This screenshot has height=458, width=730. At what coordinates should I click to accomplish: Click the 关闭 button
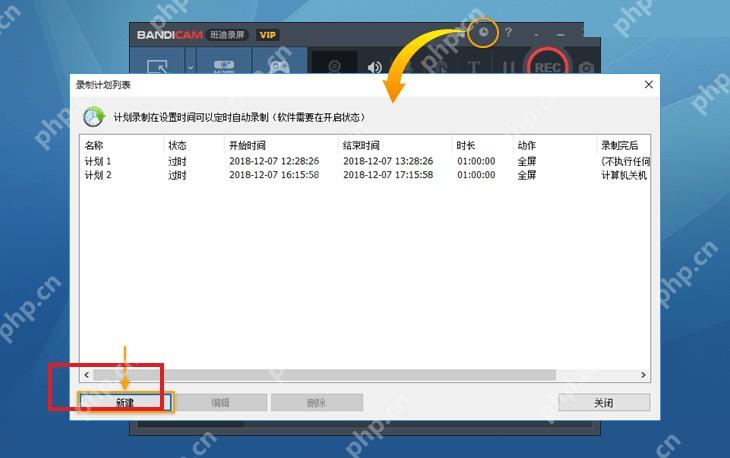(x=604, y=402)
